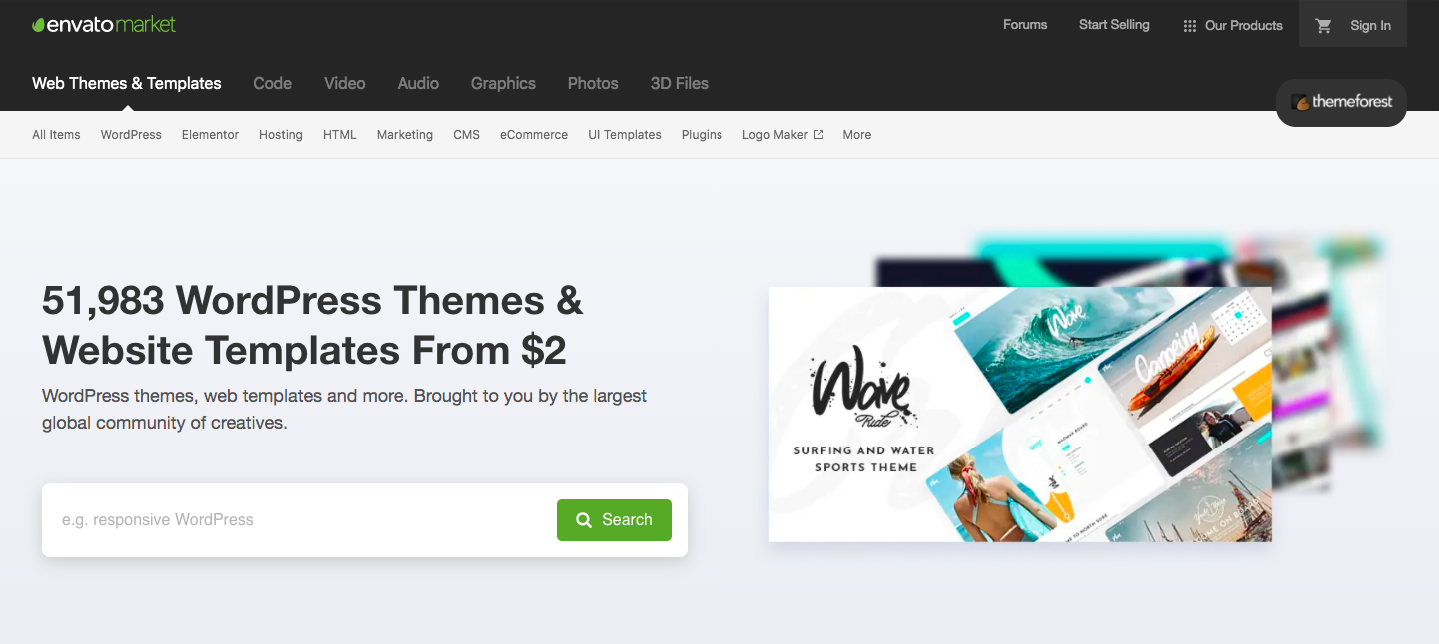Expand the WordPress category menu
The width and height of the screenshot is (1439, 644).
(x=131, y=135)
